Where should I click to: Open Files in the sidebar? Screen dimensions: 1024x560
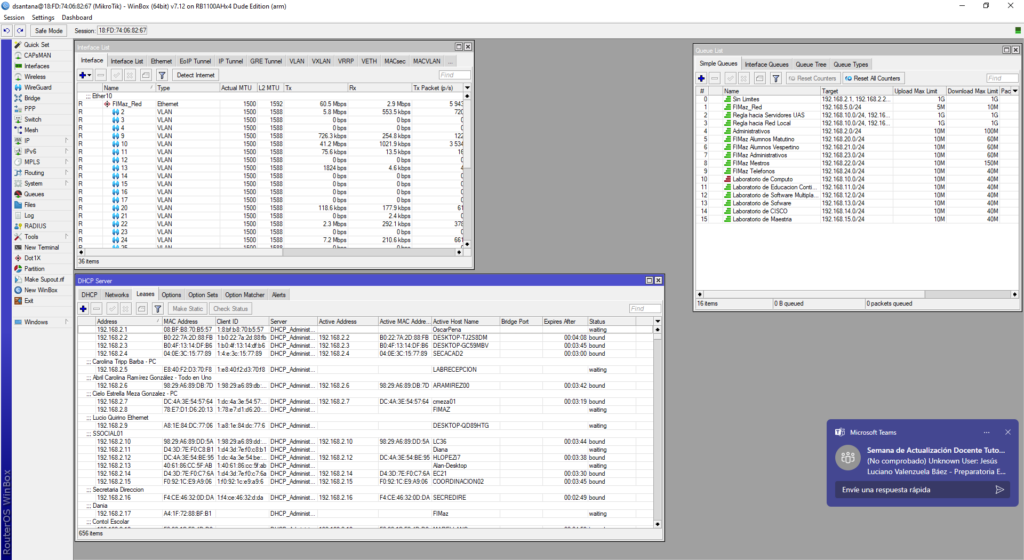pyautogui.click(x=30, y=204)
